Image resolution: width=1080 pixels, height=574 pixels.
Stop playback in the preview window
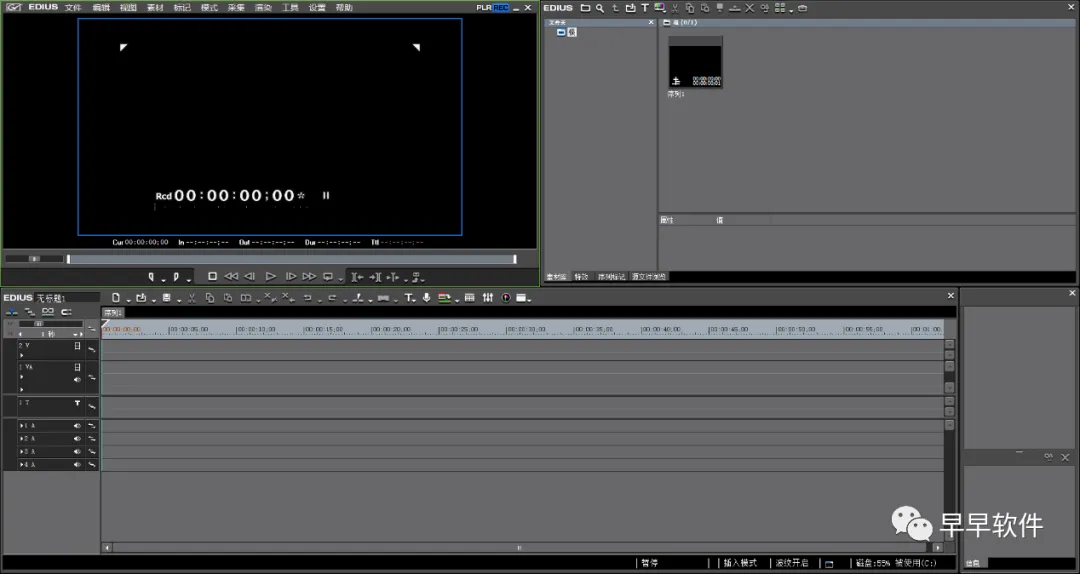click(212, 276)
